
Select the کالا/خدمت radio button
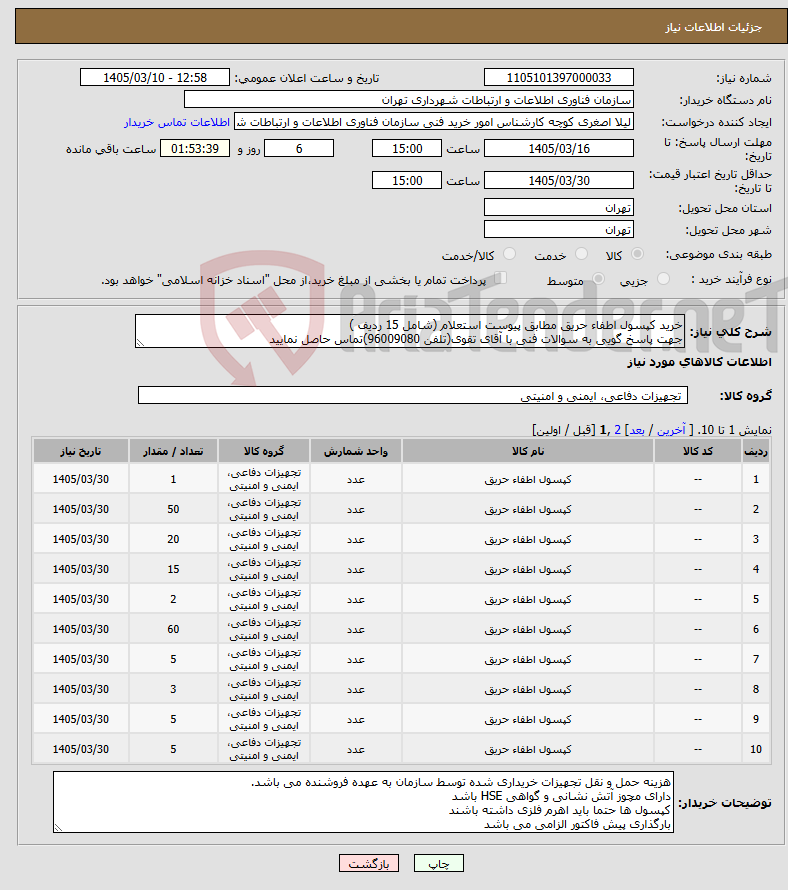tap(509, 254)
